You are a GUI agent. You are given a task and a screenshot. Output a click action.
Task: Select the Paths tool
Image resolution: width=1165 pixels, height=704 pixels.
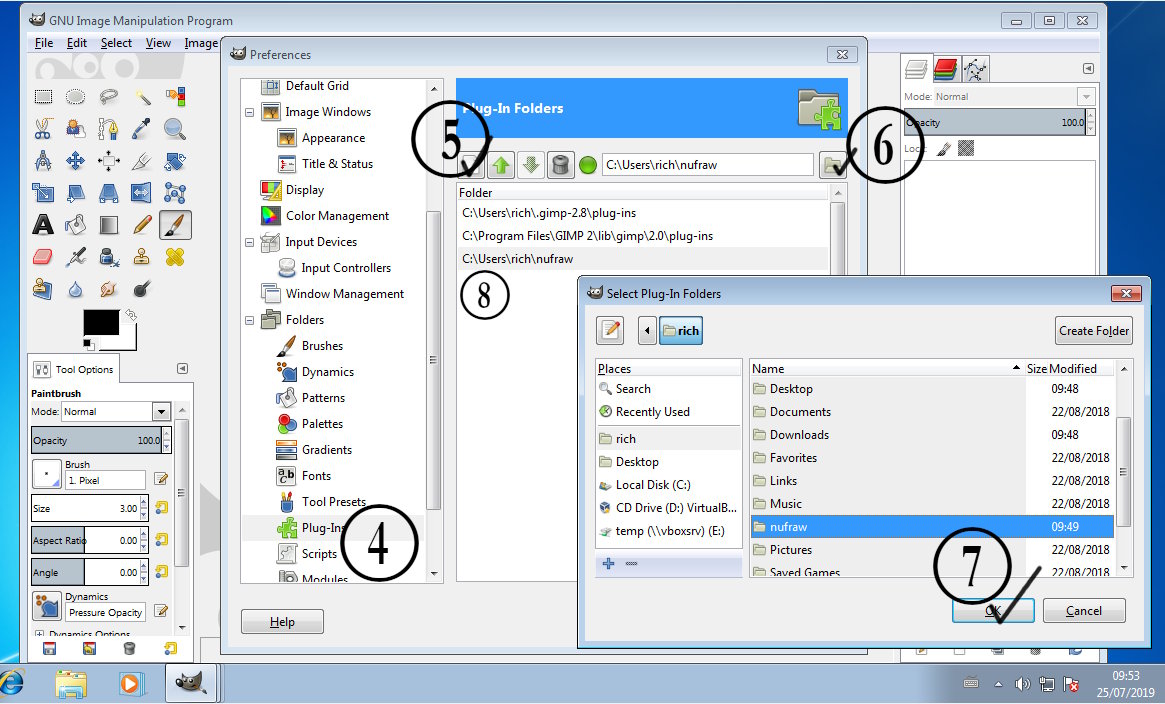(x=108, y=129)
